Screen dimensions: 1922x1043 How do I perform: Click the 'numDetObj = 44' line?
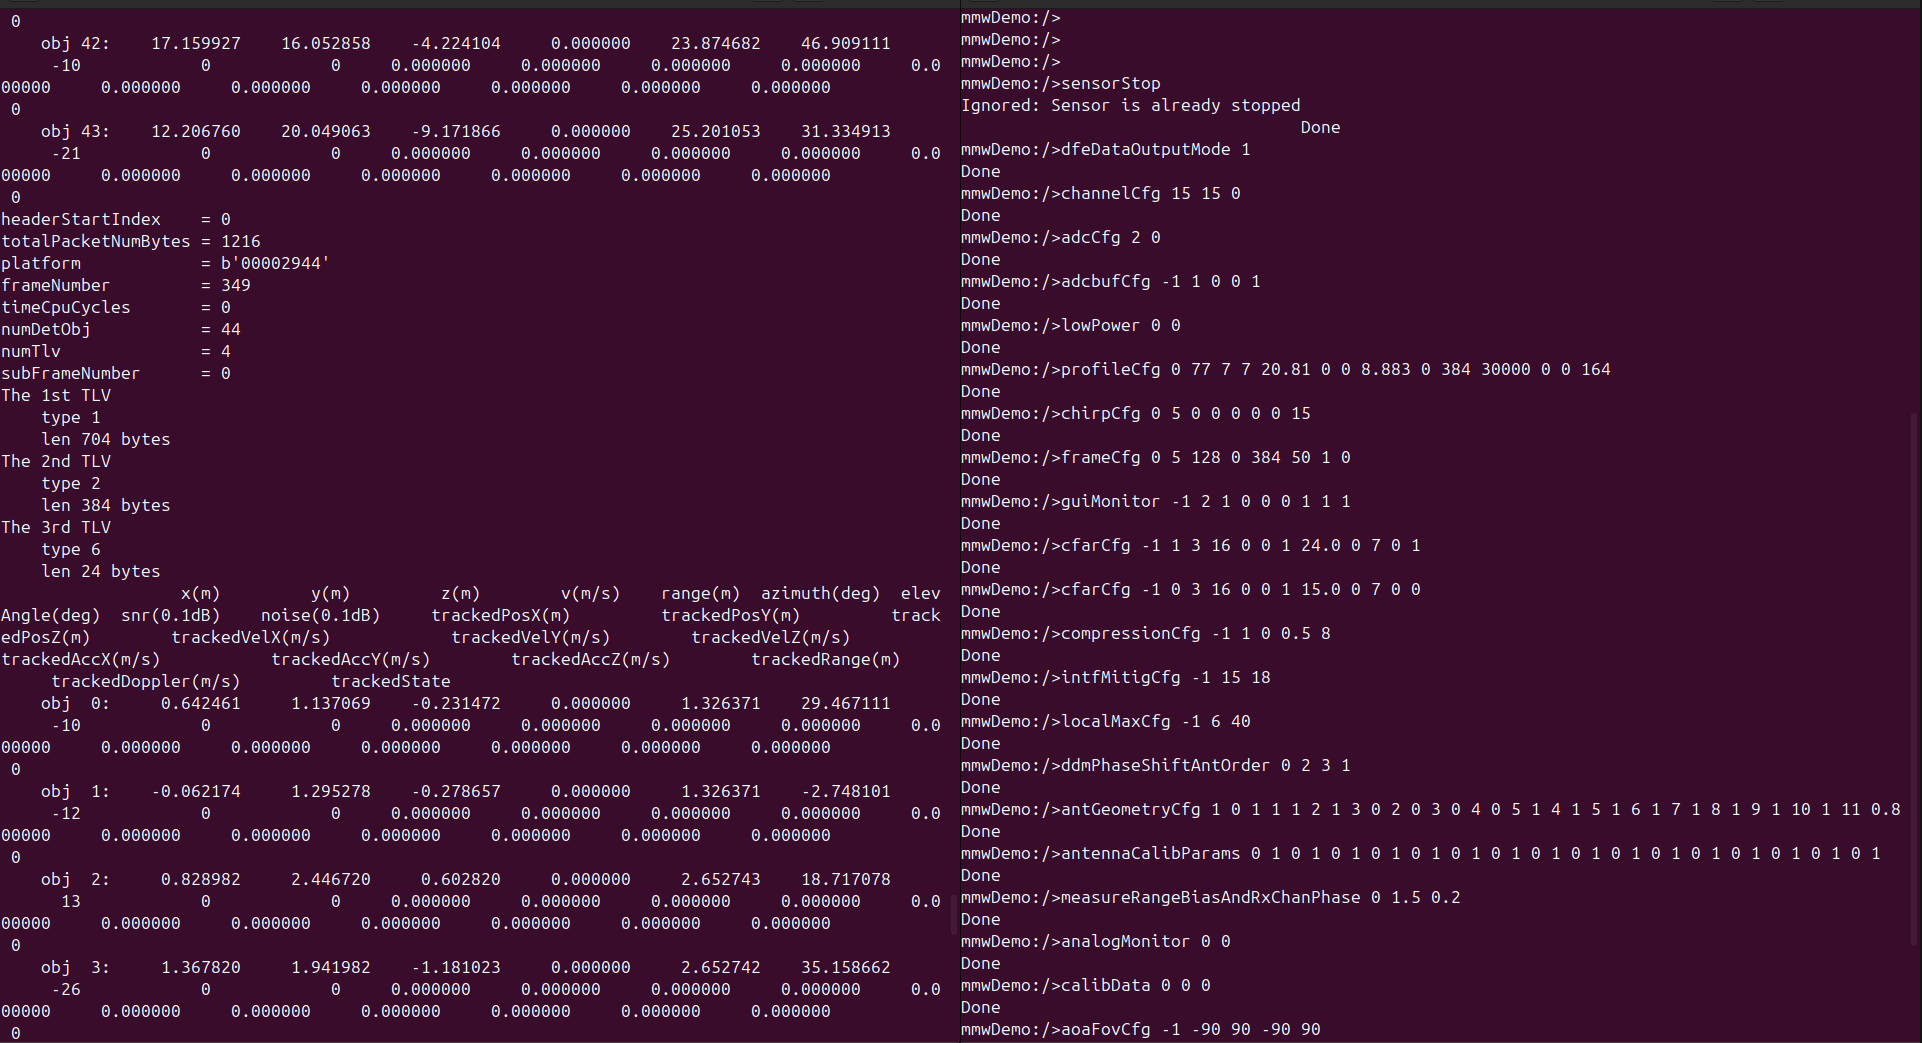pyautogui.click(x=121, y=330)
